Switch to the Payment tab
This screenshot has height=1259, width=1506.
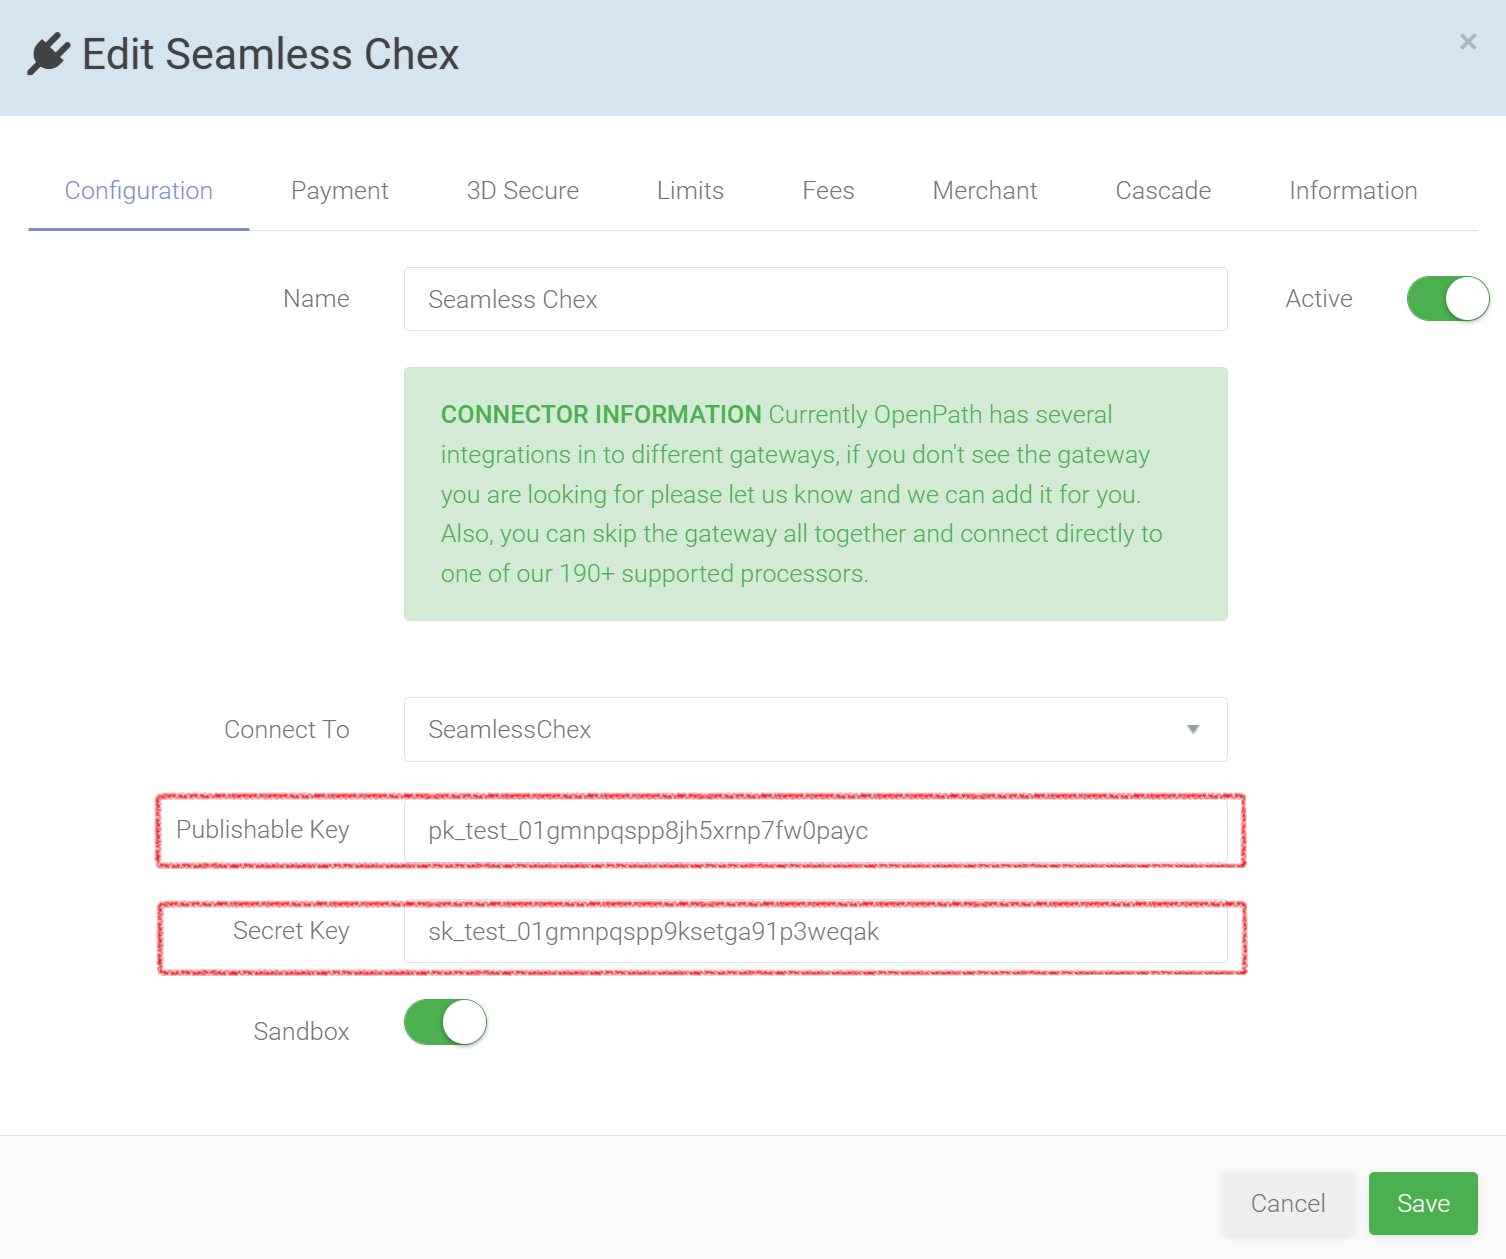click(339, 190)
